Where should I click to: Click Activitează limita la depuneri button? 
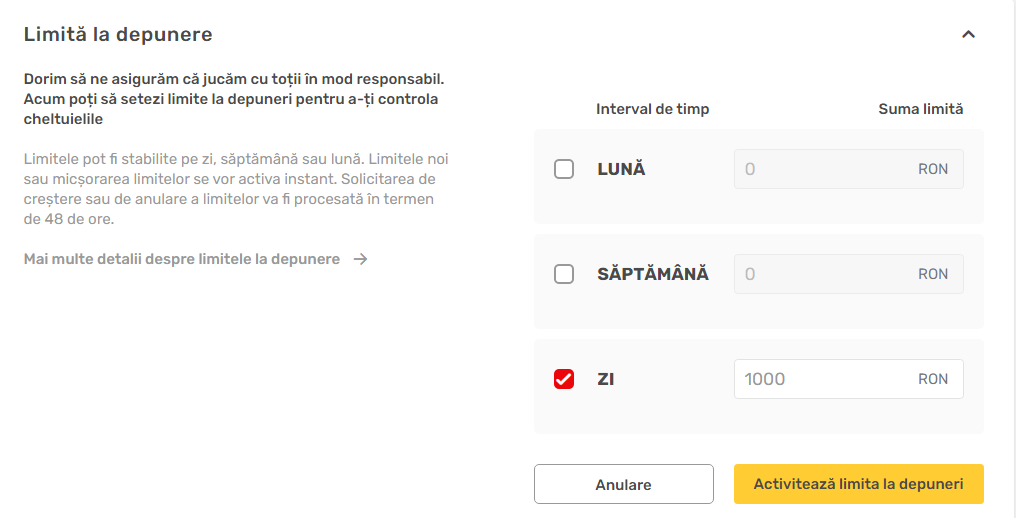(x=859, y=484)
